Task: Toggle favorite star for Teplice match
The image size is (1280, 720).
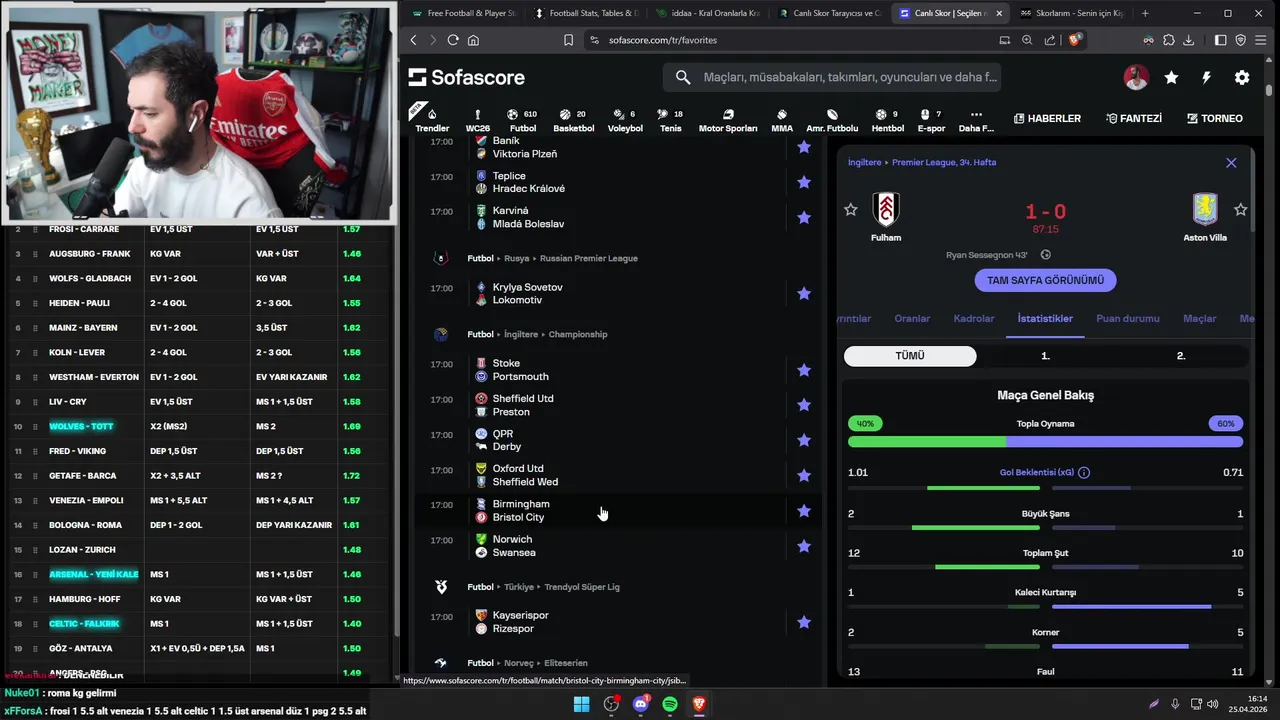Action: 804,182
